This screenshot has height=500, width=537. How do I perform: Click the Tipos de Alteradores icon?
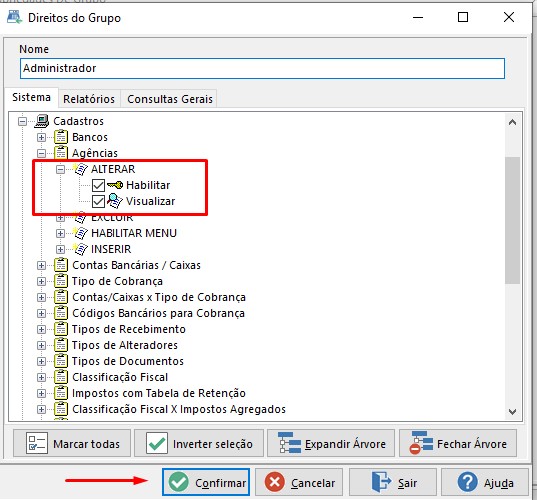[x=61, y=345]
